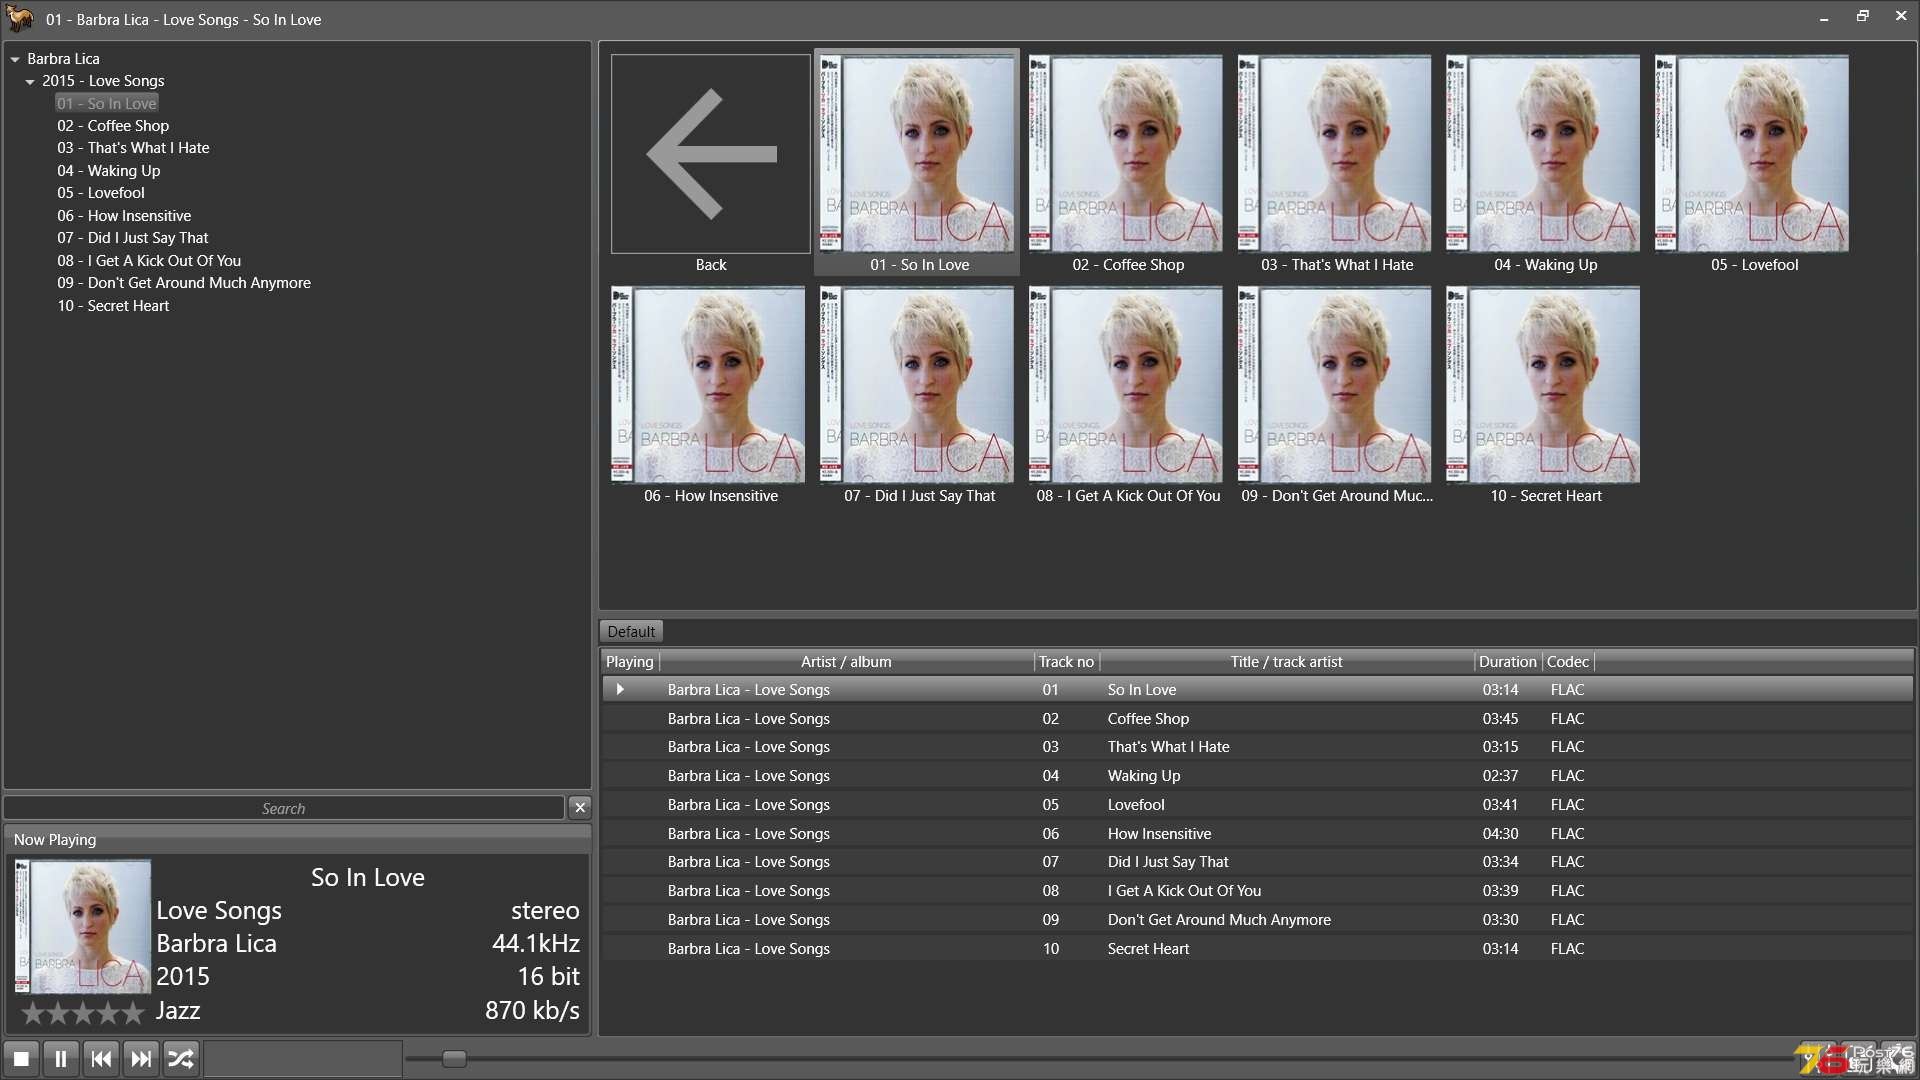
Task: Collapse the 2015 - Love Songs album node
Action: click(x=30, y=82)
